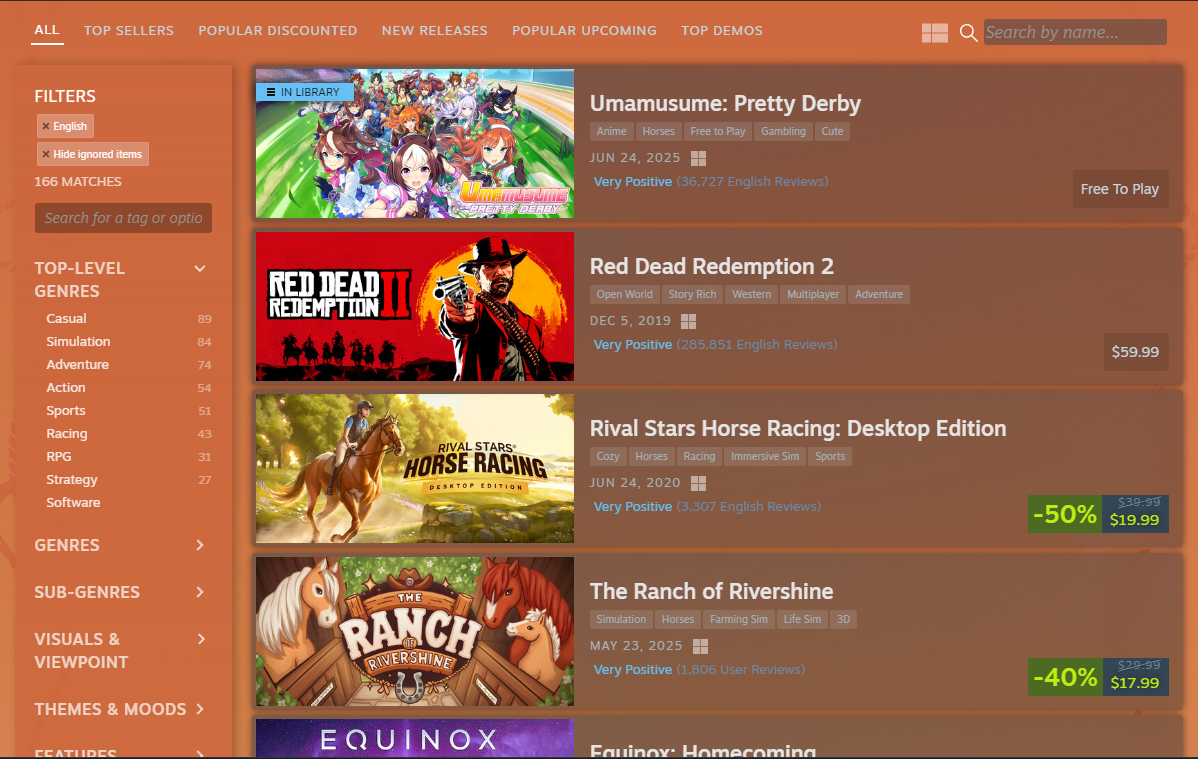Click the Open World tag
The height and width of the screenshot is (759, 1198).
[x=624, y=294]
